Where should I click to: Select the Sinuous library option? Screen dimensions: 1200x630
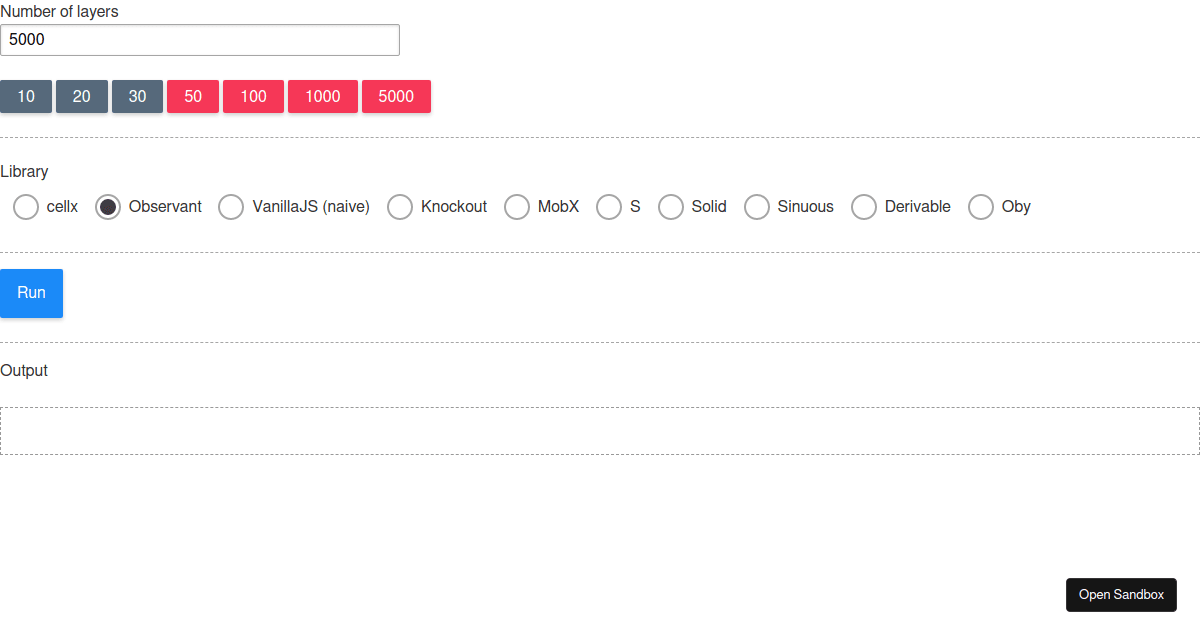tap(756, 207)
